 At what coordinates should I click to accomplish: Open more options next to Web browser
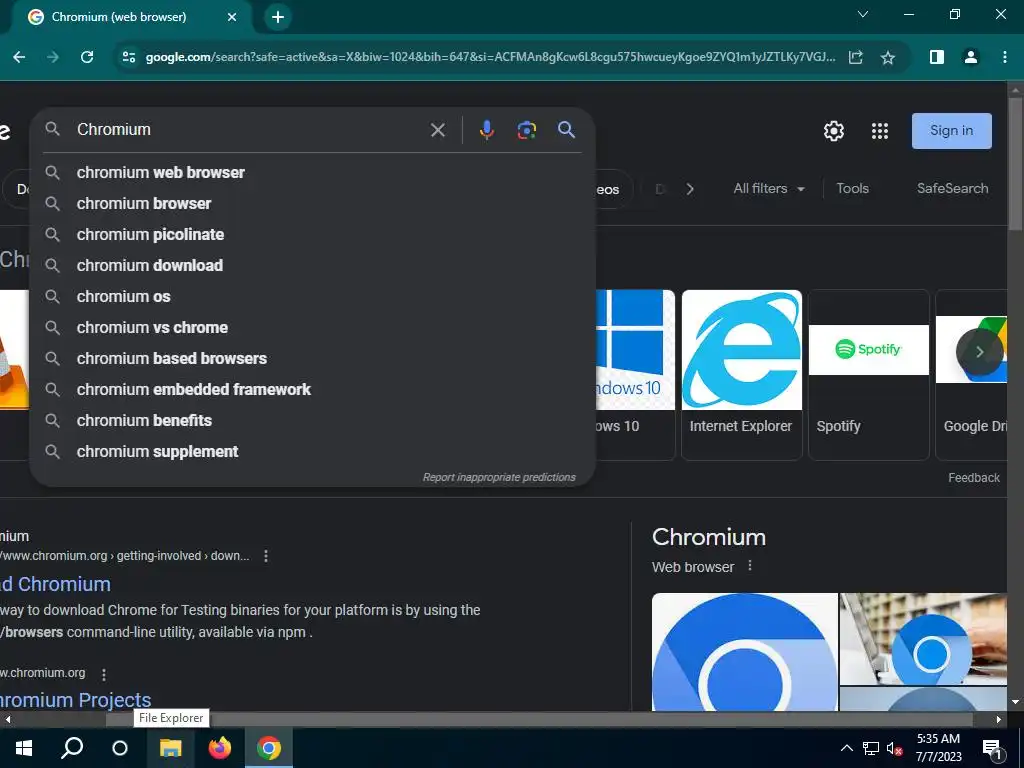point(750,566)
